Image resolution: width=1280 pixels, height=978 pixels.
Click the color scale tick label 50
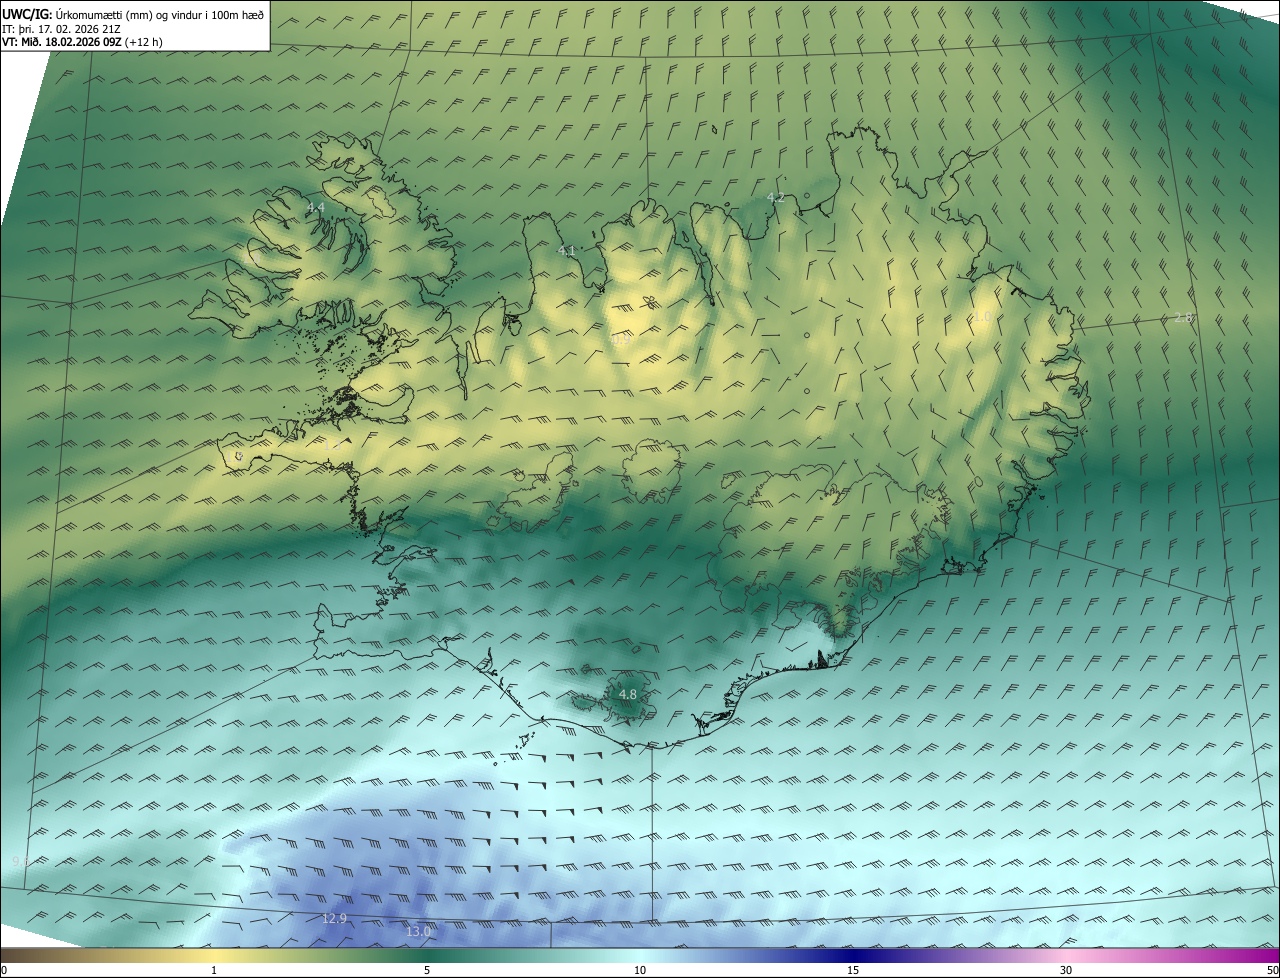tap(1273, 970)
